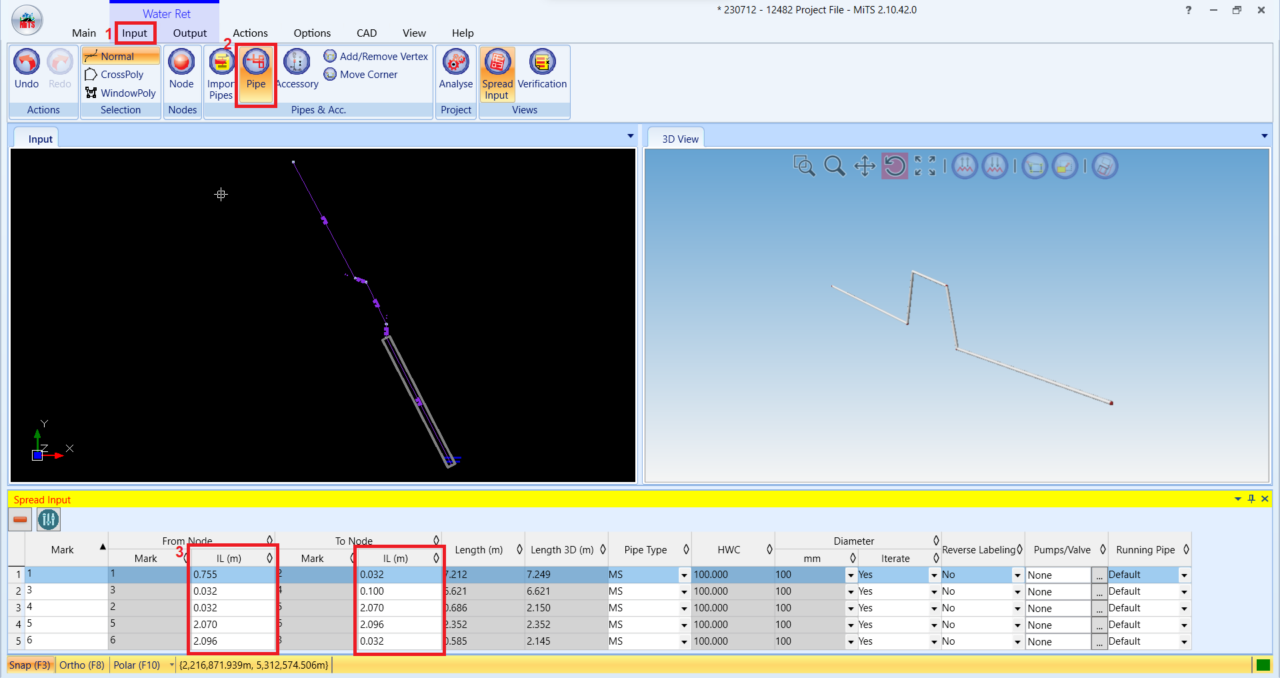Open the Pipe Type dropdown for row 1

[684, 574]
